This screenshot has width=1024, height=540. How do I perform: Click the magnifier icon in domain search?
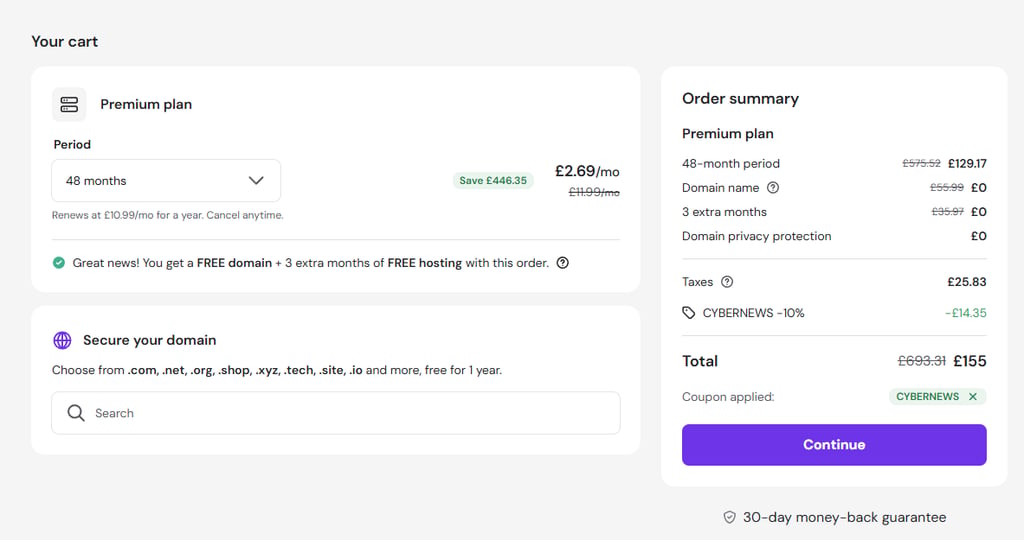76,413
